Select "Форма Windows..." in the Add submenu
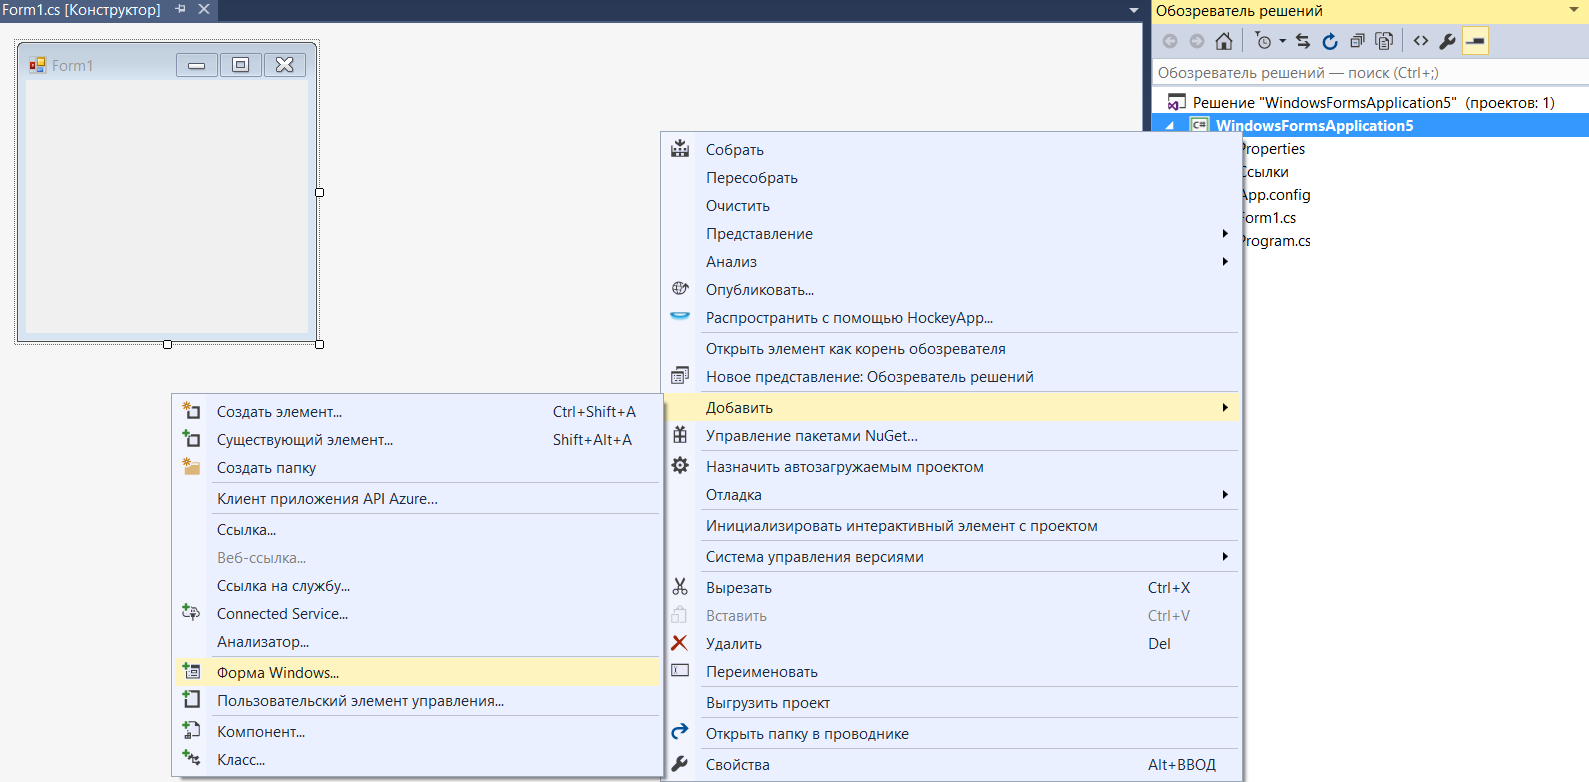The height and width of the screenshot is (782, 1589). coord(278,673)
